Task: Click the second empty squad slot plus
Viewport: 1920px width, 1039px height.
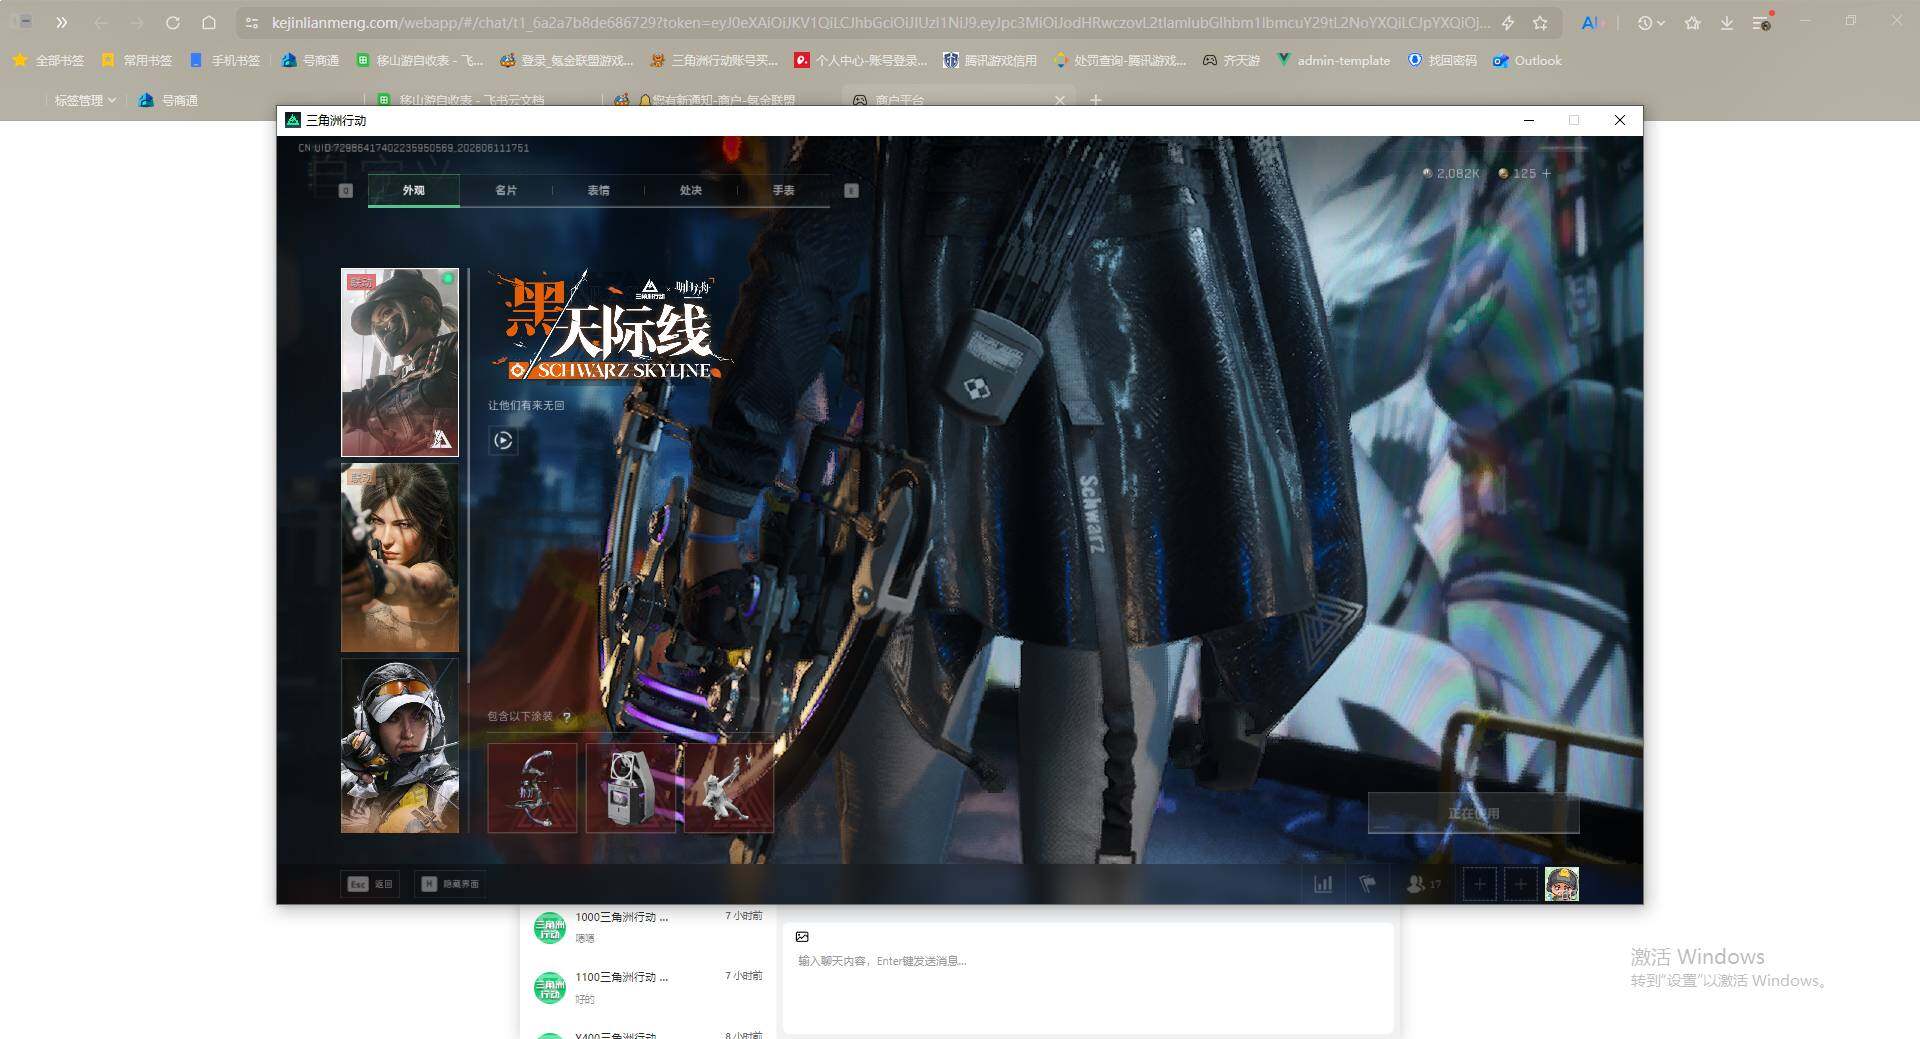Action: 1521,884
